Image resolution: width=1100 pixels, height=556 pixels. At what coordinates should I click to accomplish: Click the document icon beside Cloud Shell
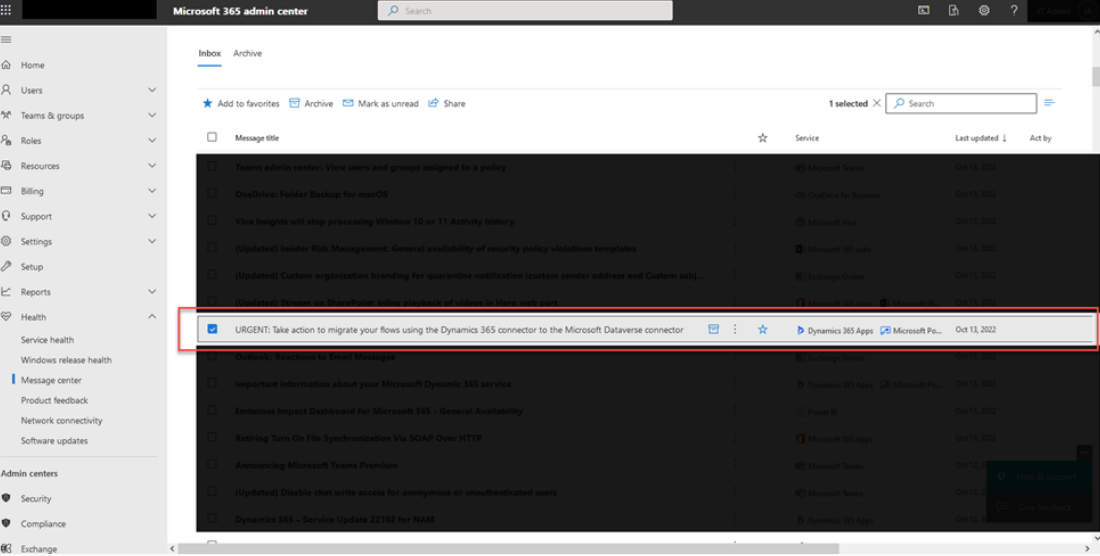pyautogui.click(x=954, y=11)
